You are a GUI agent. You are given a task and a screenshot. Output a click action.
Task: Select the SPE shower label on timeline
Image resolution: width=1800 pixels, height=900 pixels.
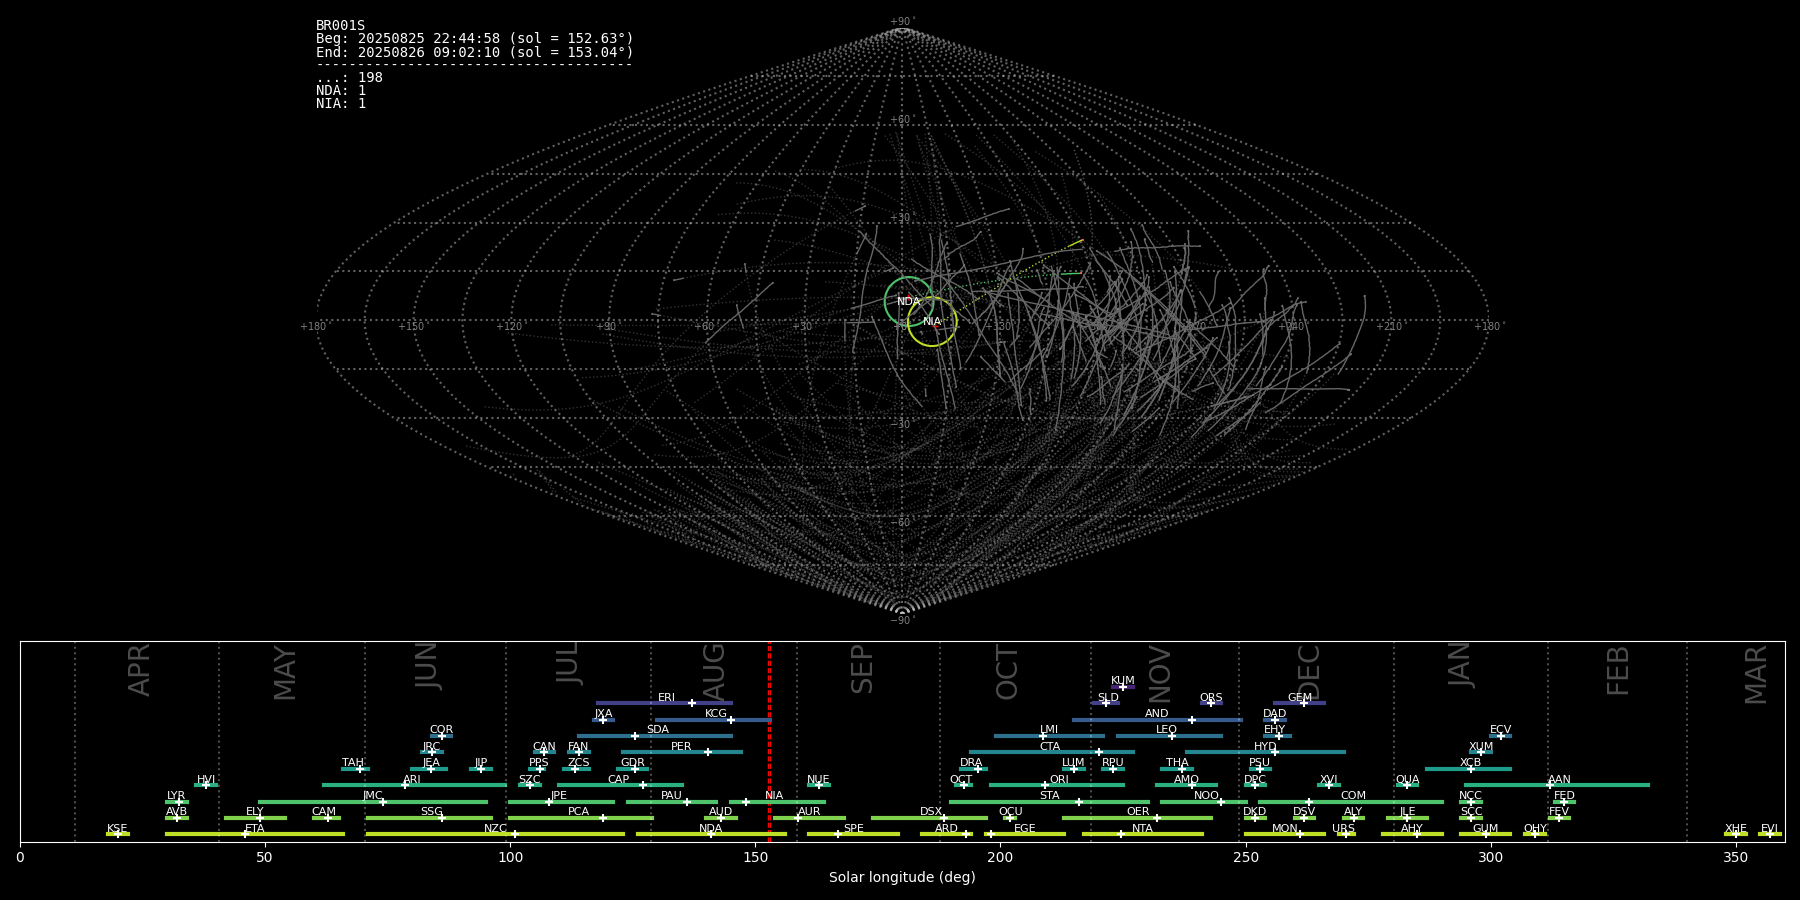click(x=853, y=829)
